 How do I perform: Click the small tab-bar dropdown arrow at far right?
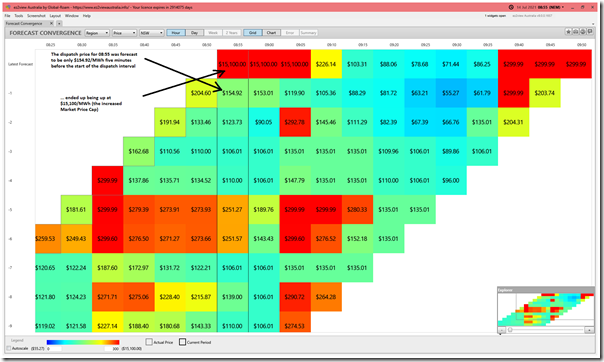593,24
